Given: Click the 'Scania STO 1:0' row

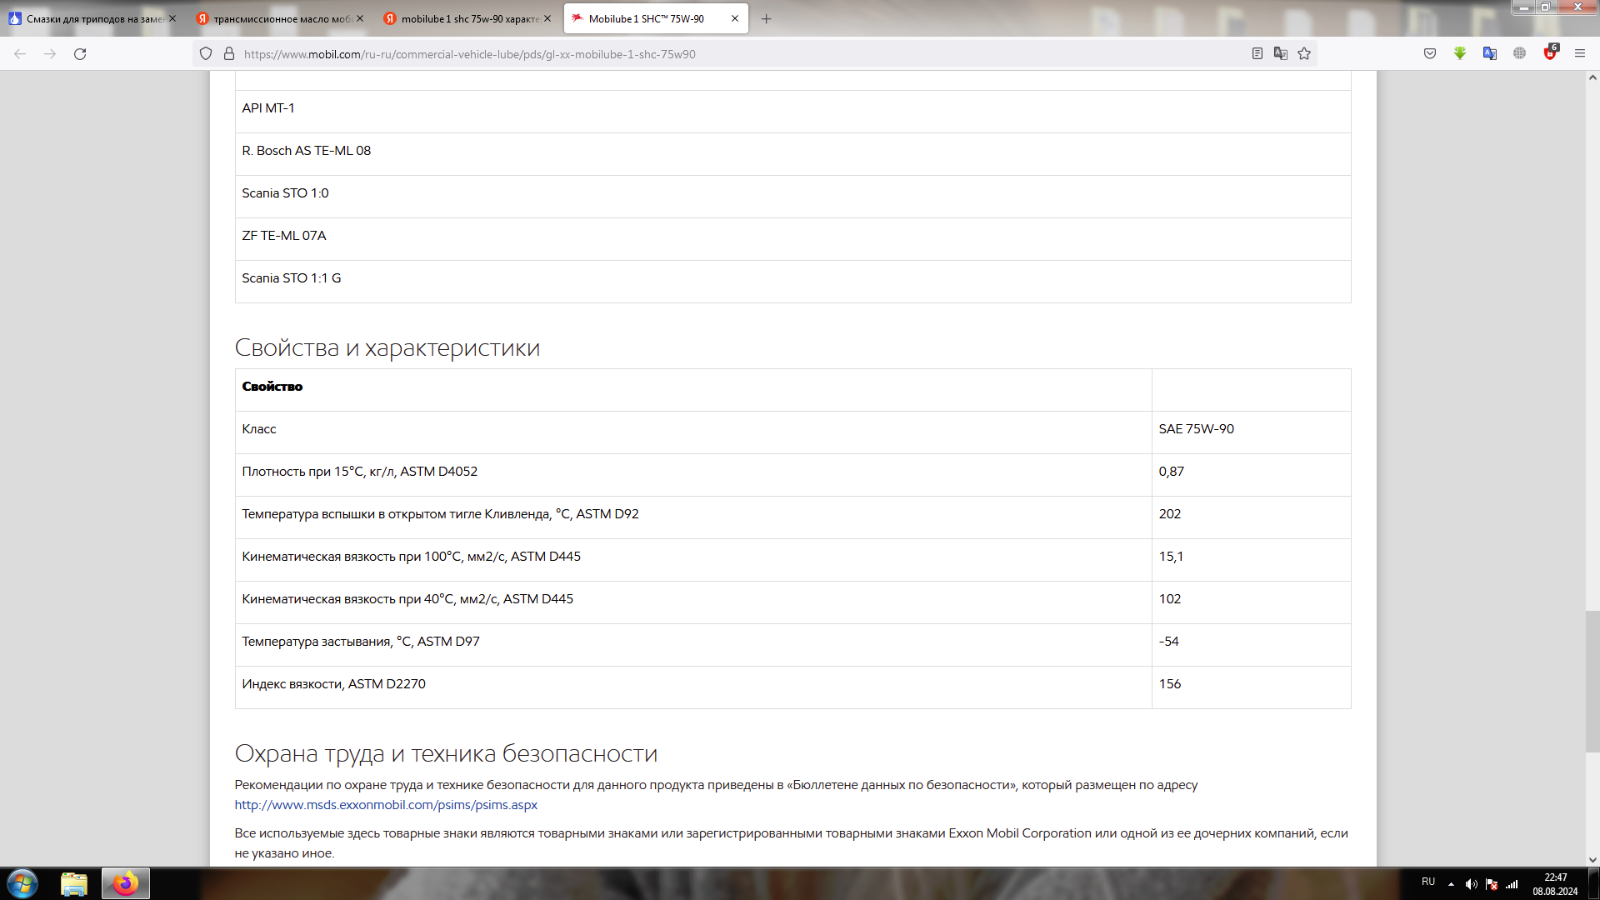Looking at the screenshot, I should pos(793,197).
